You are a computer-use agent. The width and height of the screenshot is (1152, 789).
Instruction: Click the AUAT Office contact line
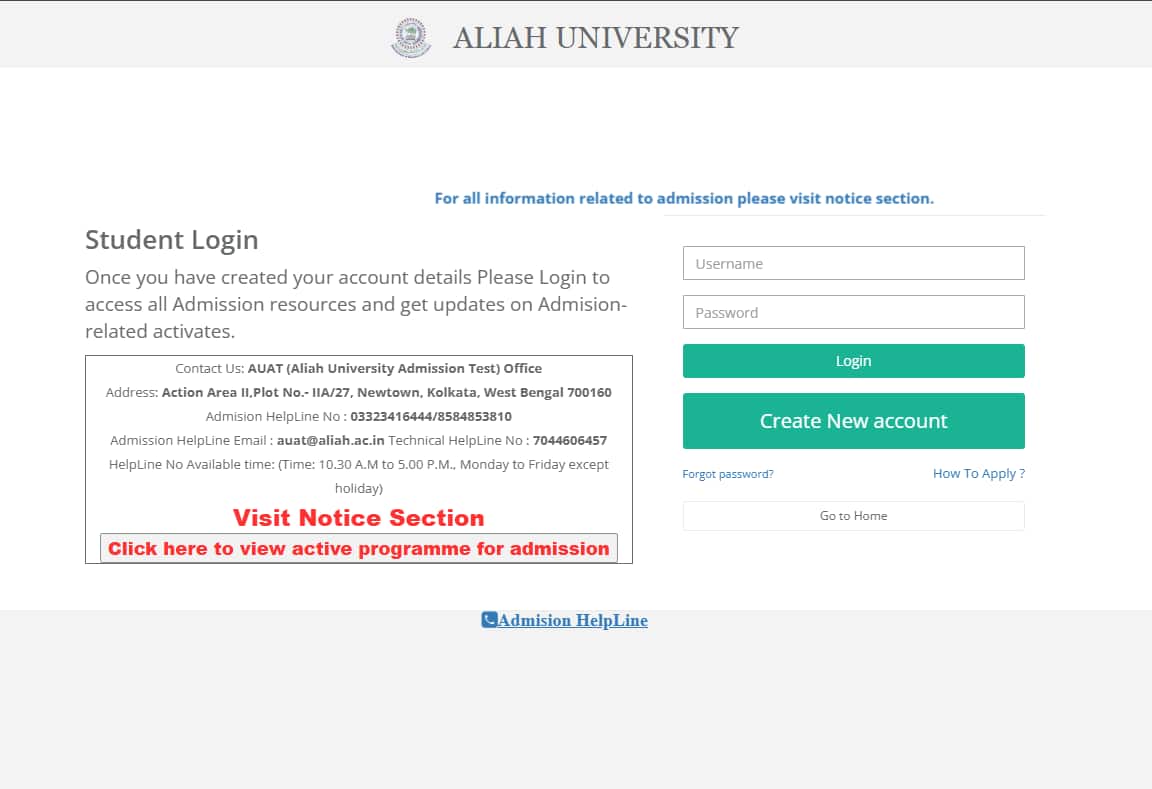(x=359, y=368)
